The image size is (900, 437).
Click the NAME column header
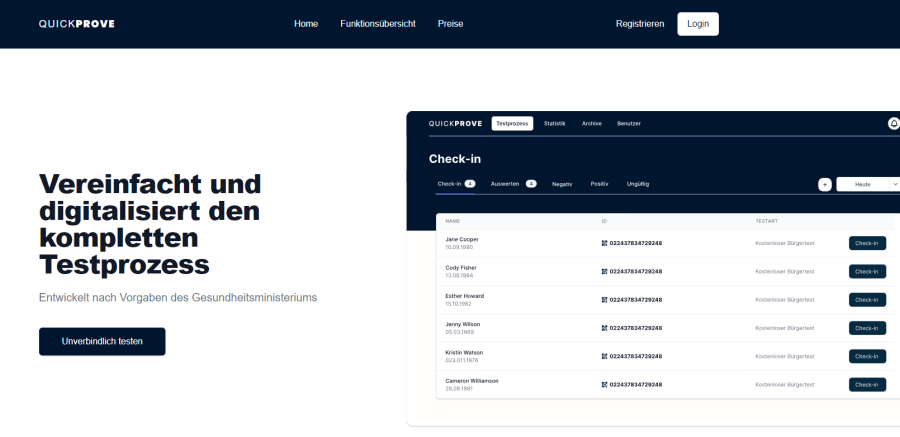pos(452,221)
